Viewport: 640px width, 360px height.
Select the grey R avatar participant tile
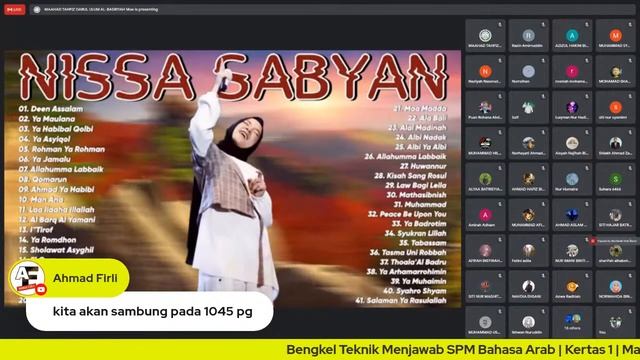[528, 36]
